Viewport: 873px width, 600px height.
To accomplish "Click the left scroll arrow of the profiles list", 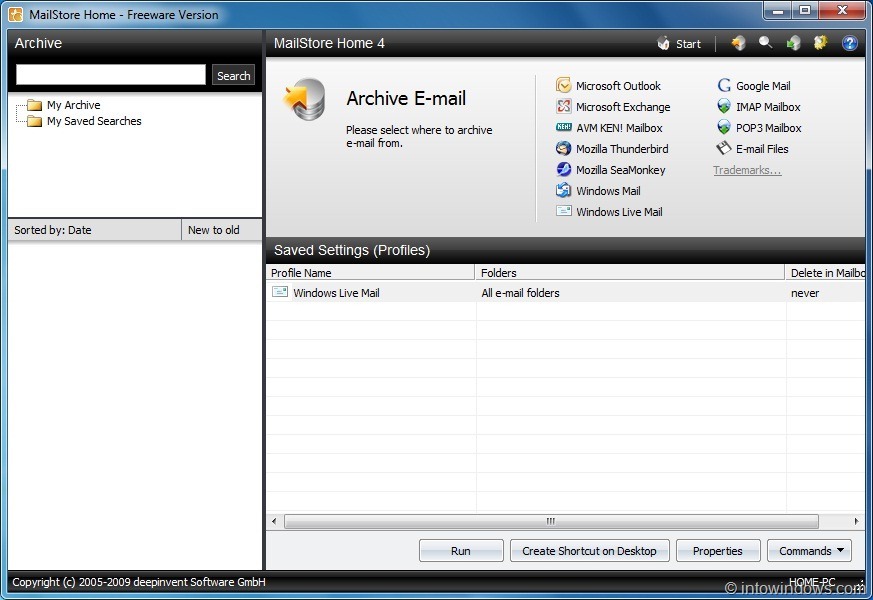I will (274, 522).
